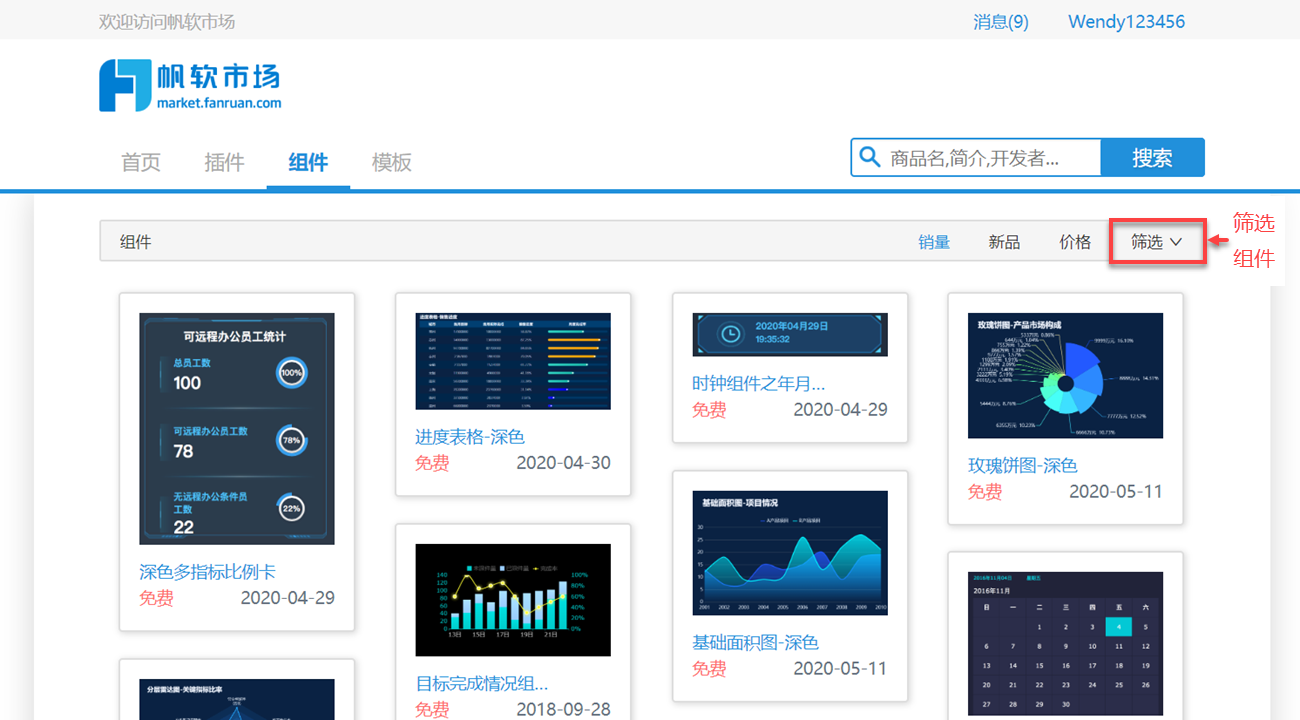1300x720 pixels.
Task: Open the 首页 tab
Action: [x=141, y=162]
